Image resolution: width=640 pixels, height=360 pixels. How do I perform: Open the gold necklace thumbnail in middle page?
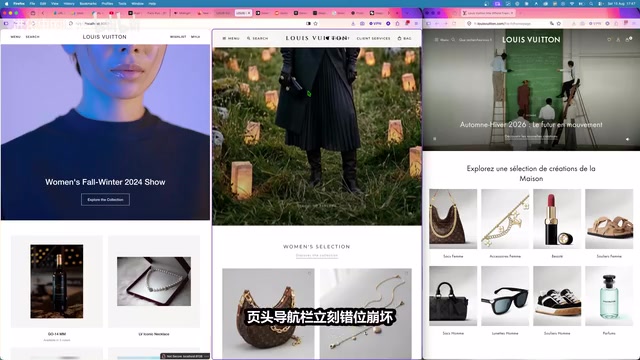[x=366, y=313]
